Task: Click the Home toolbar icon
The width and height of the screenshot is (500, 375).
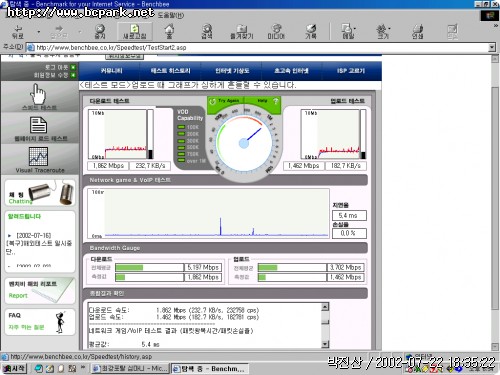Action: coord(169,29)
